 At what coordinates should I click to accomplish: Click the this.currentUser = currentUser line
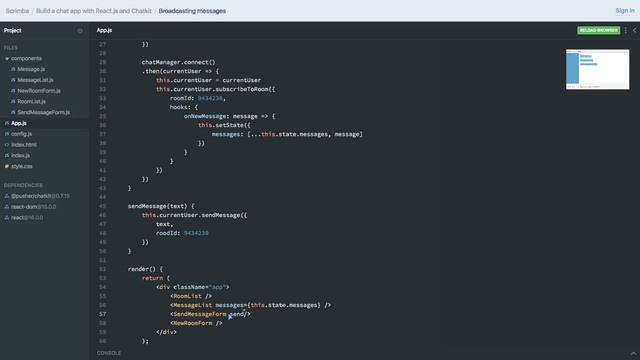209,80
